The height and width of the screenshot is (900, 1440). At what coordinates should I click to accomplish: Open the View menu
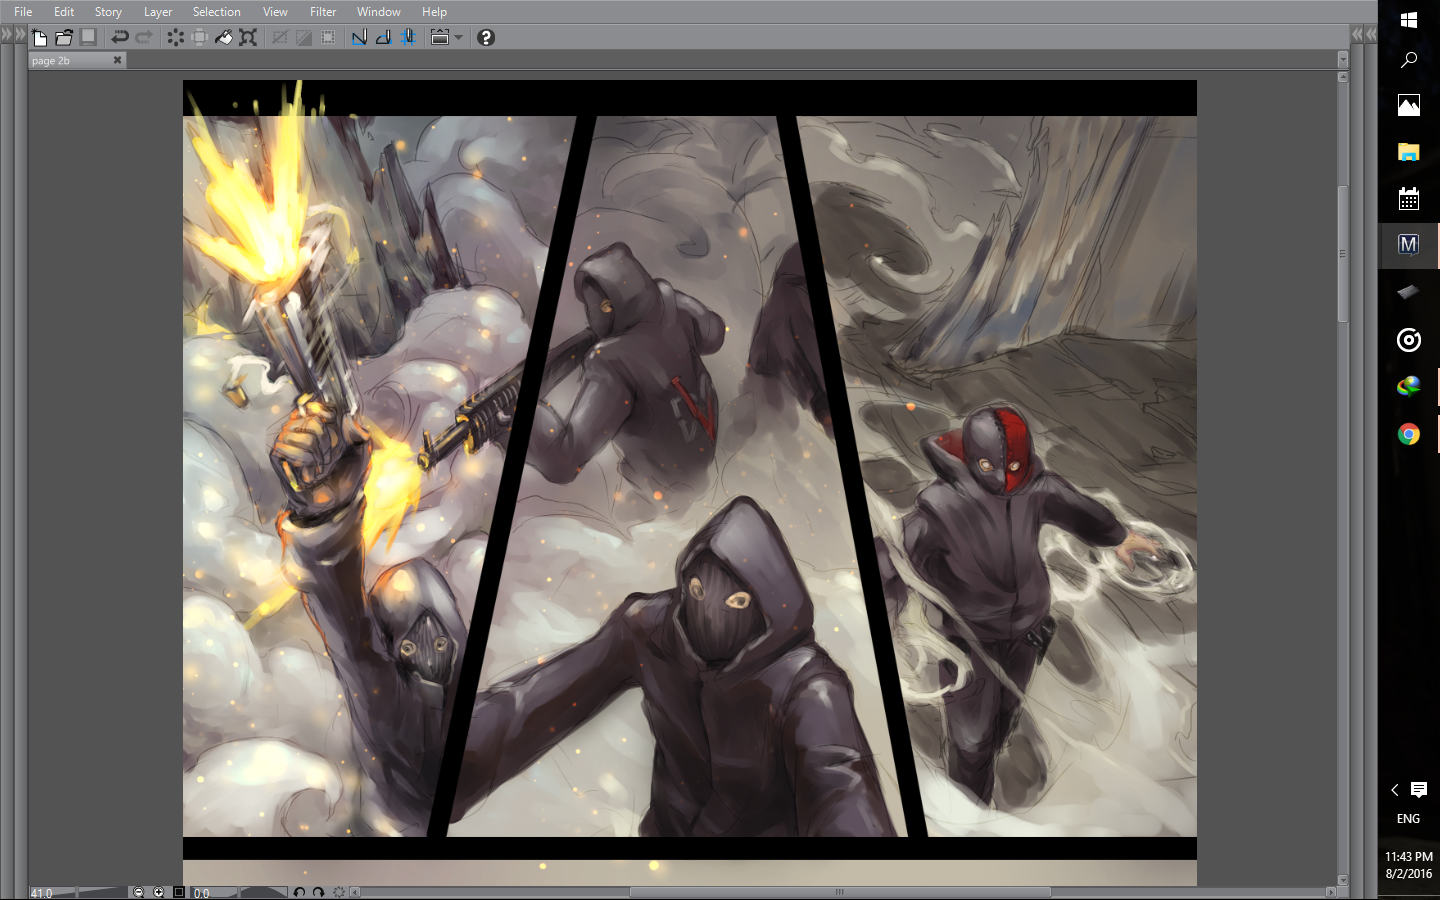pos(275,12)
